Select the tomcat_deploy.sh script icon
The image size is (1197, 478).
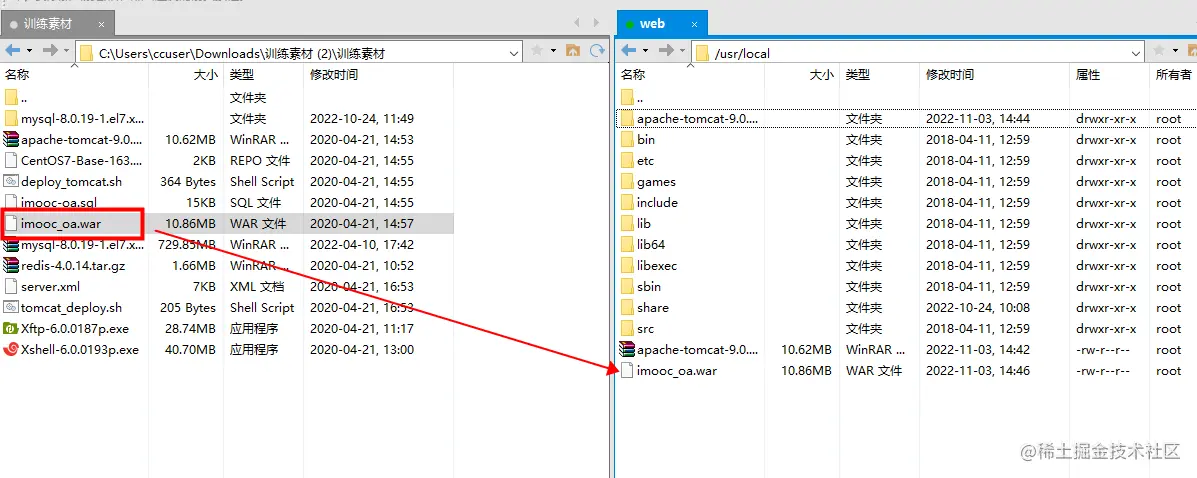[x=11, y=308]
